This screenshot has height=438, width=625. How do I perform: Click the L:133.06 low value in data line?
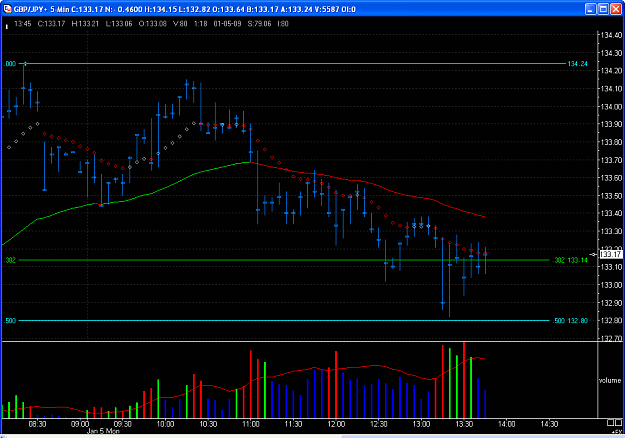pos(119,24)
